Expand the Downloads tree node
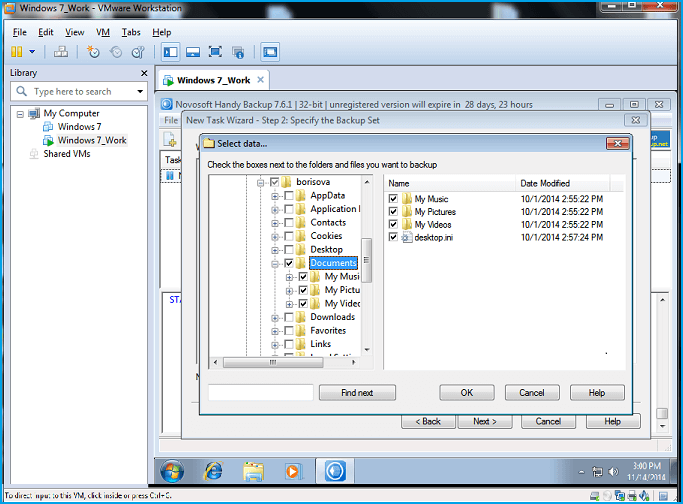Screen dimensions: 683x504 [x=275, y=318]
